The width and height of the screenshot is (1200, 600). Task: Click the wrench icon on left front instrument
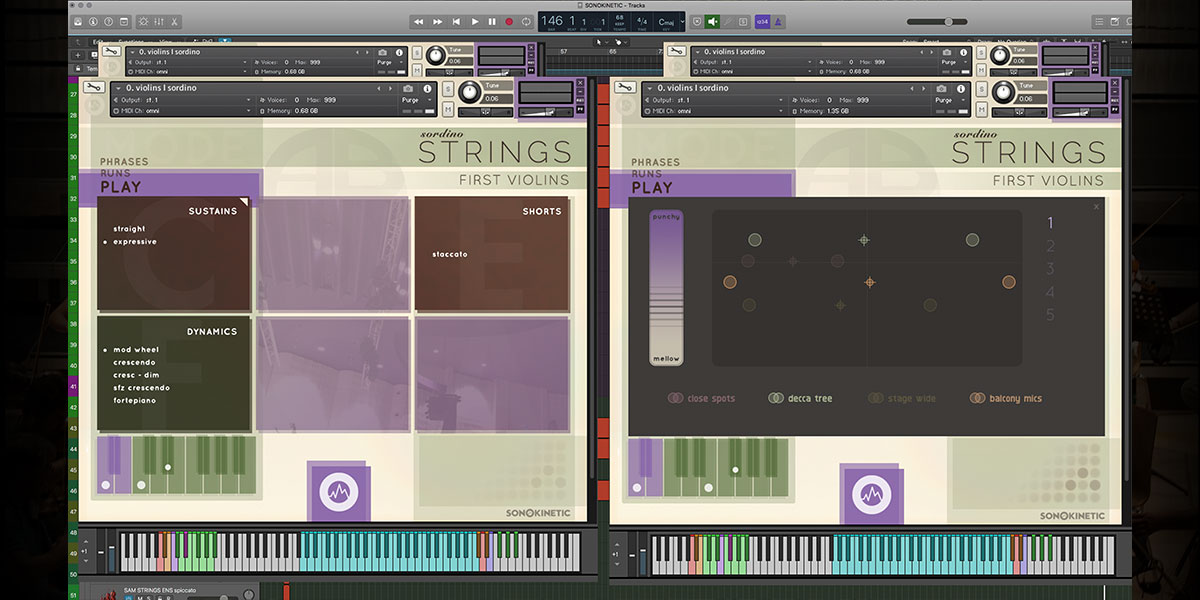click(x=93, y=88)
